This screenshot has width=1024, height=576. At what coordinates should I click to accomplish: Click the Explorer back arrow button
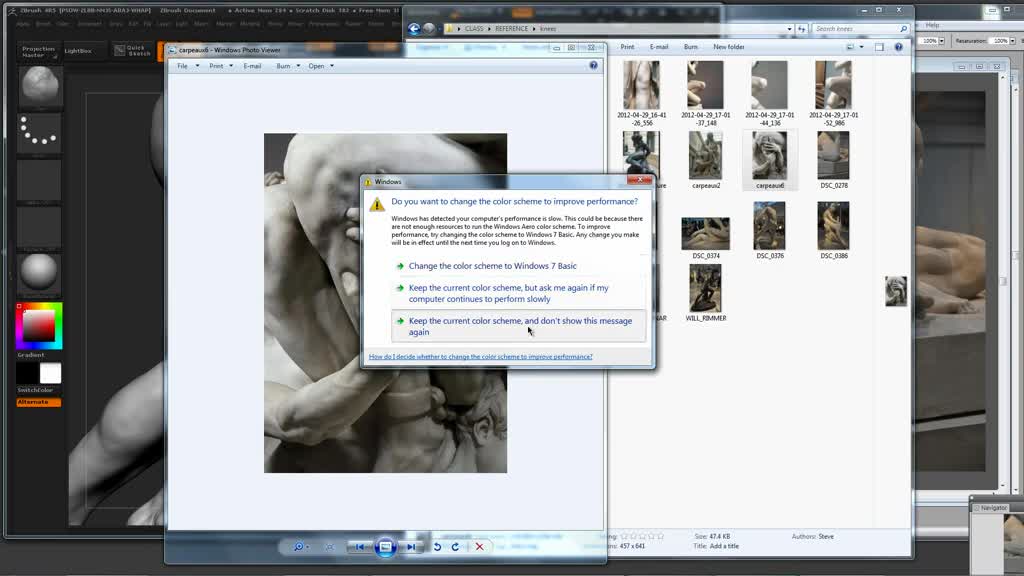tap(414, 29)
